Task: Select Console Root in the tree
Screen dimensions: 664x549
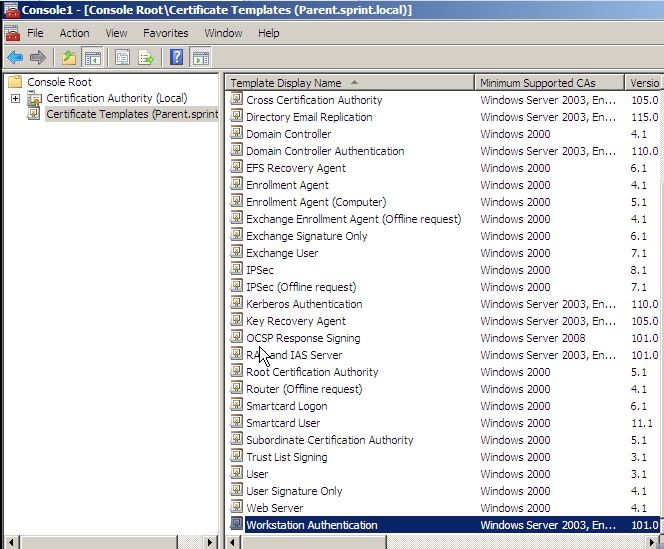Action: (59, 82)
